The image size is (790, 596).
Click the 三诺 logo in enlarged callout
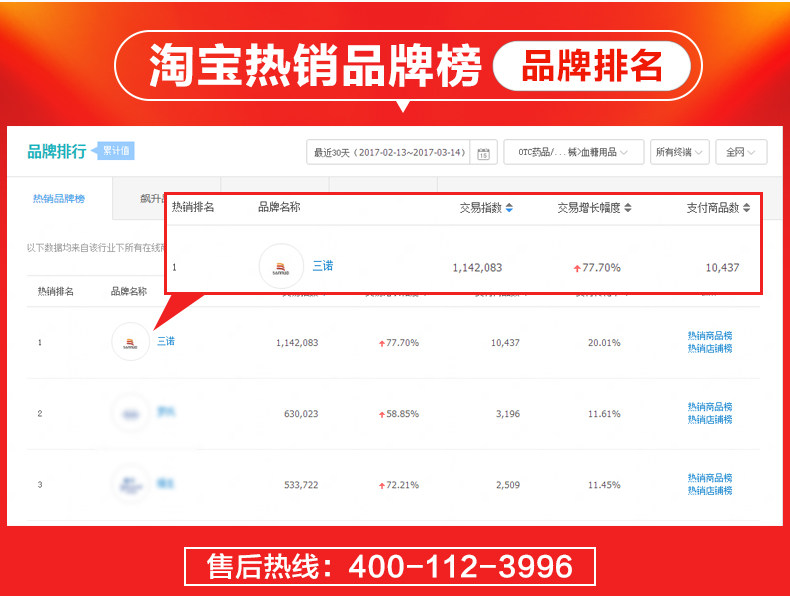[x=281, y=266]
